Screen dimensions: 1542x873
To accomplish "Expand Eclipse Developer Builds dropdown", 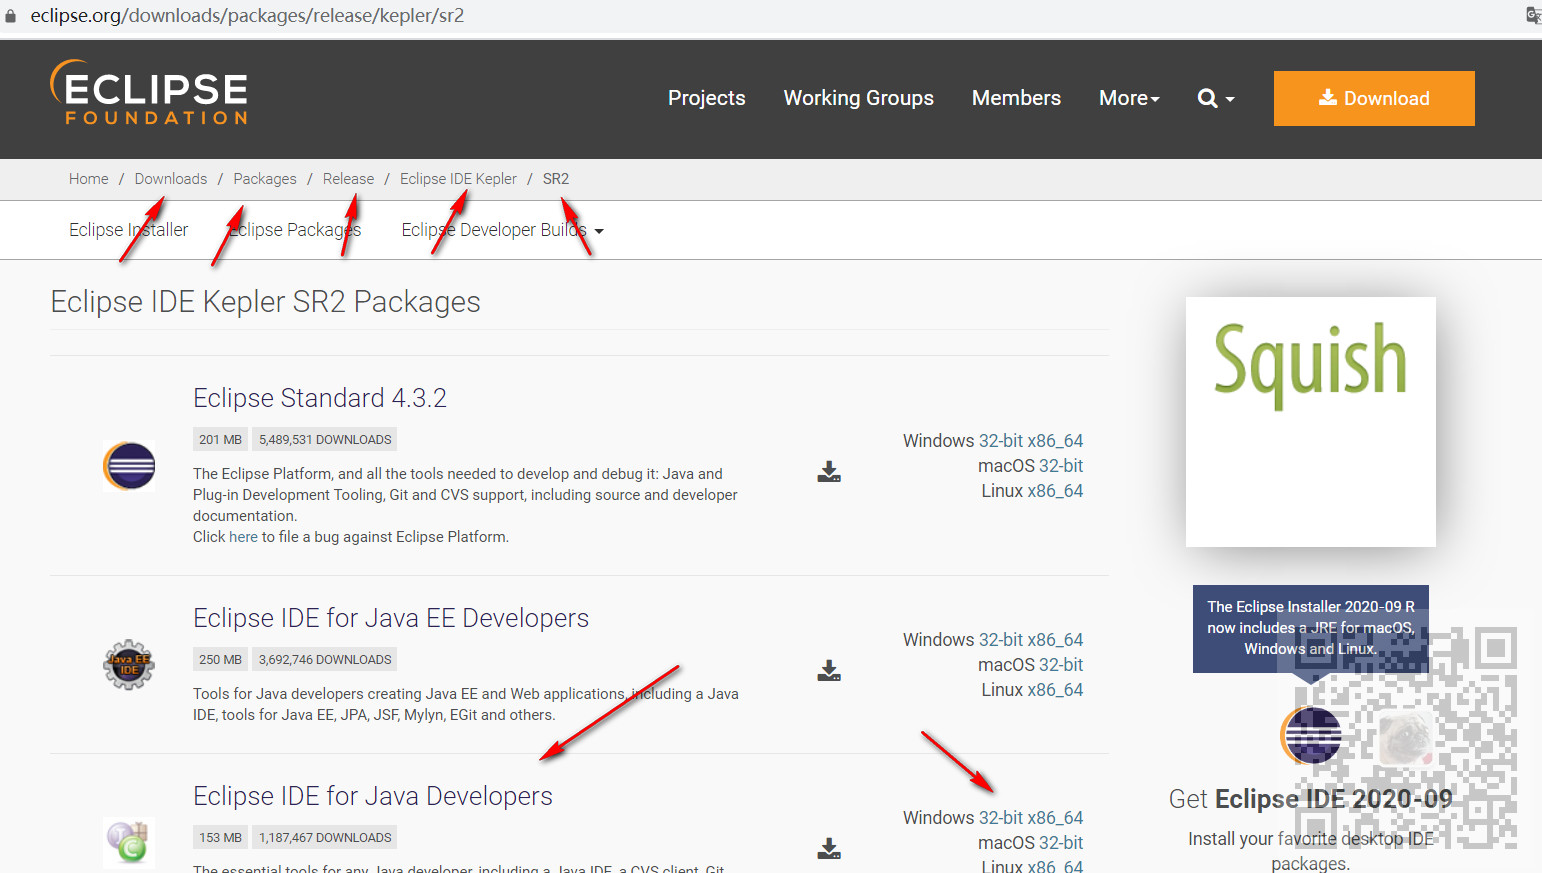I will click(x=502, y=230).
